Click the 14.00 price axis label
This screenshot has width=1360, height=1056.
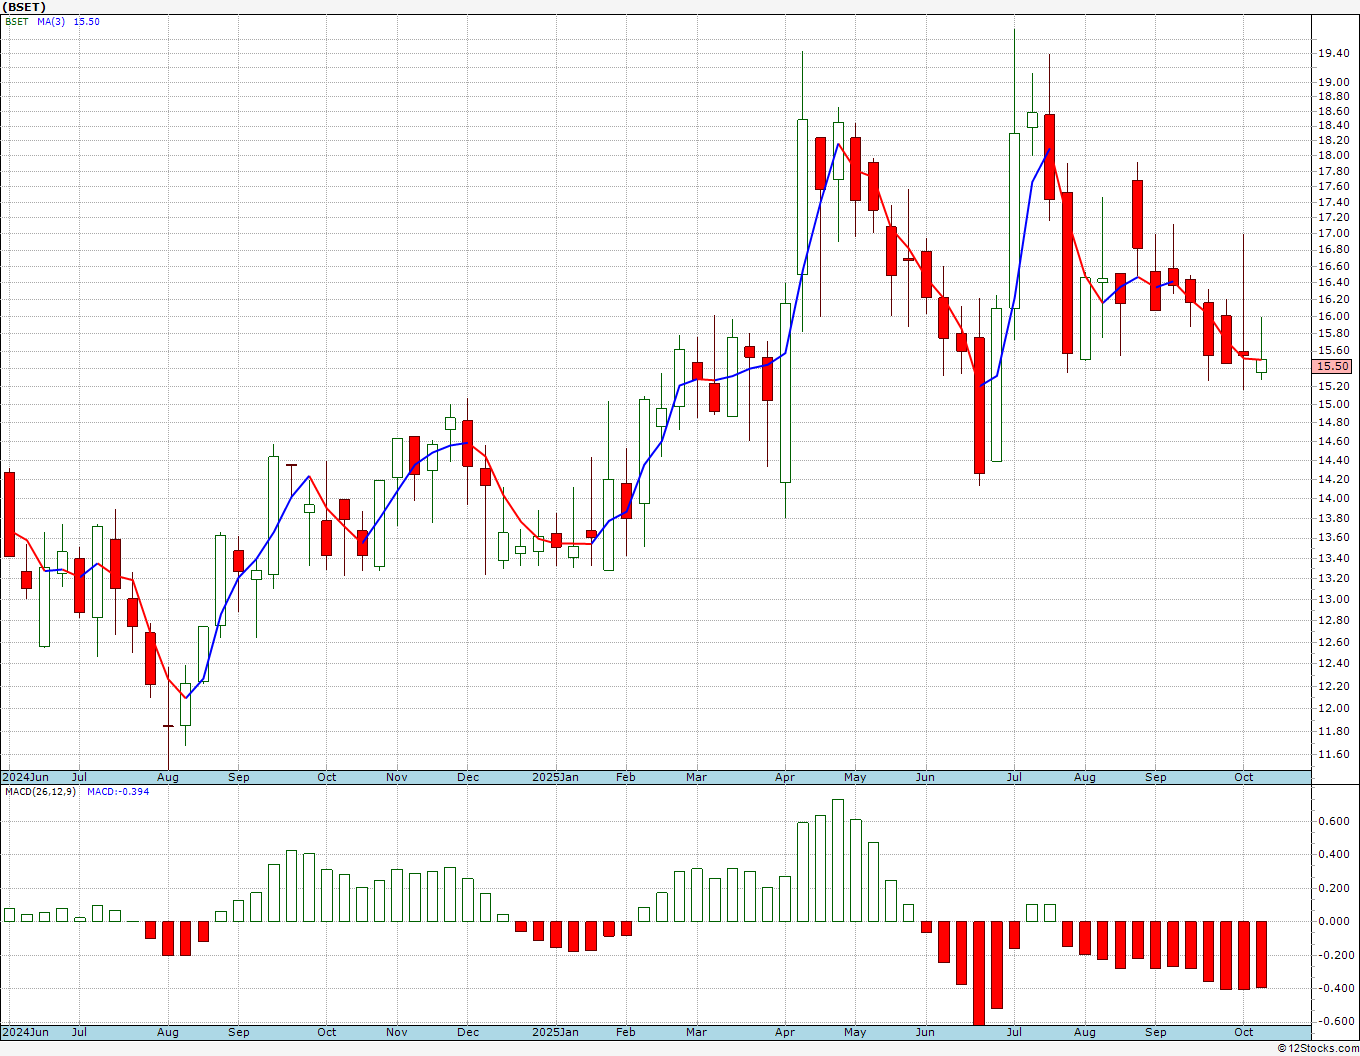pos(1333,499)
